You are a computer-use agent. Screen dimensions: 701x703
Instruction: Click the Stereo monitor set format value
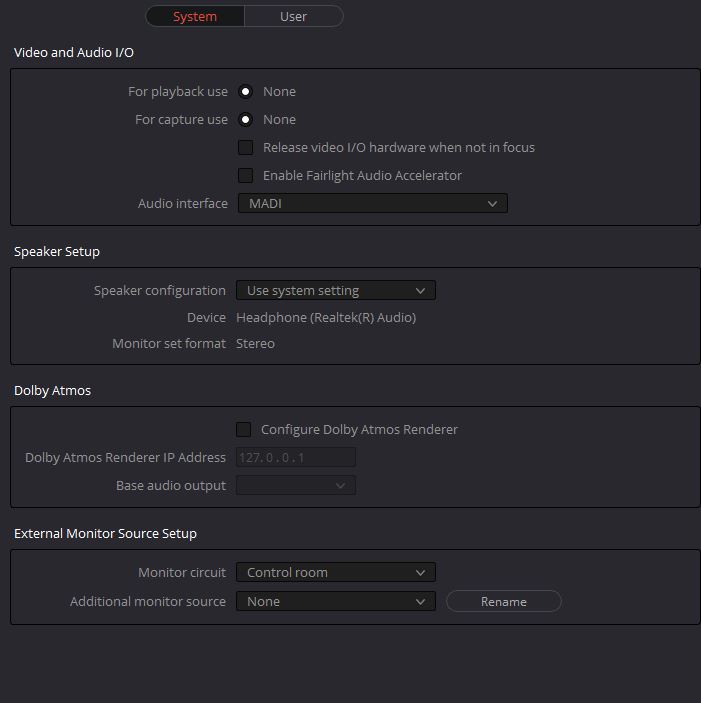pyautogui.click(x=255, y=343)
